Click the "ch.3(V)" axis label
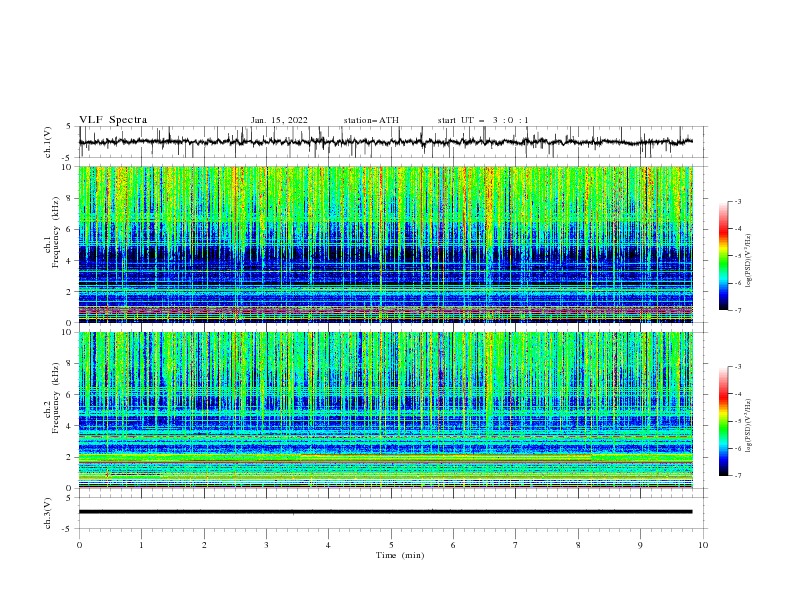 tap(48, 513)
